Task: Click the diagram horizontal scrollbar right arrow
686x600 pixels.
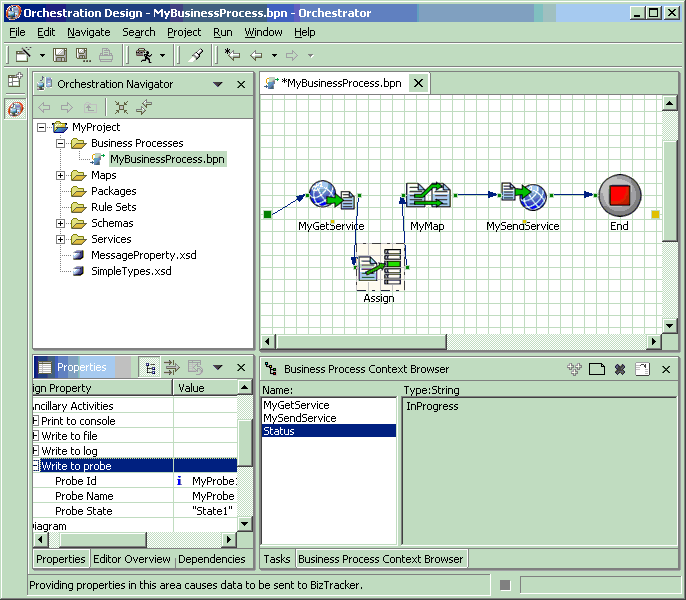Action: (654, 341)
